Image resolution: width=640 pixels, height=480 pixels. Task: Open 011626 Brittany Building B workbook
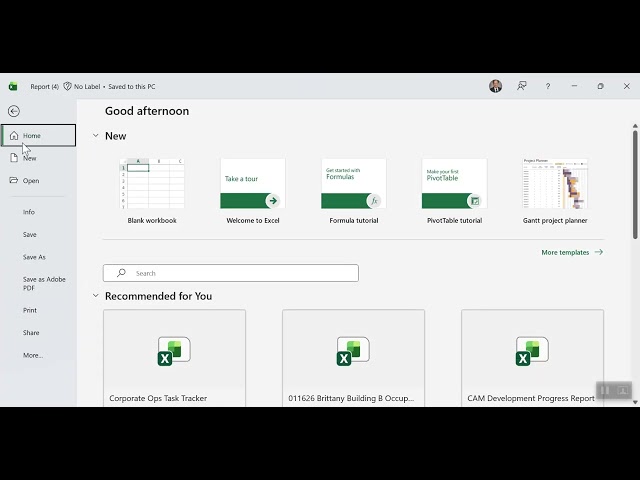(353, 358)
